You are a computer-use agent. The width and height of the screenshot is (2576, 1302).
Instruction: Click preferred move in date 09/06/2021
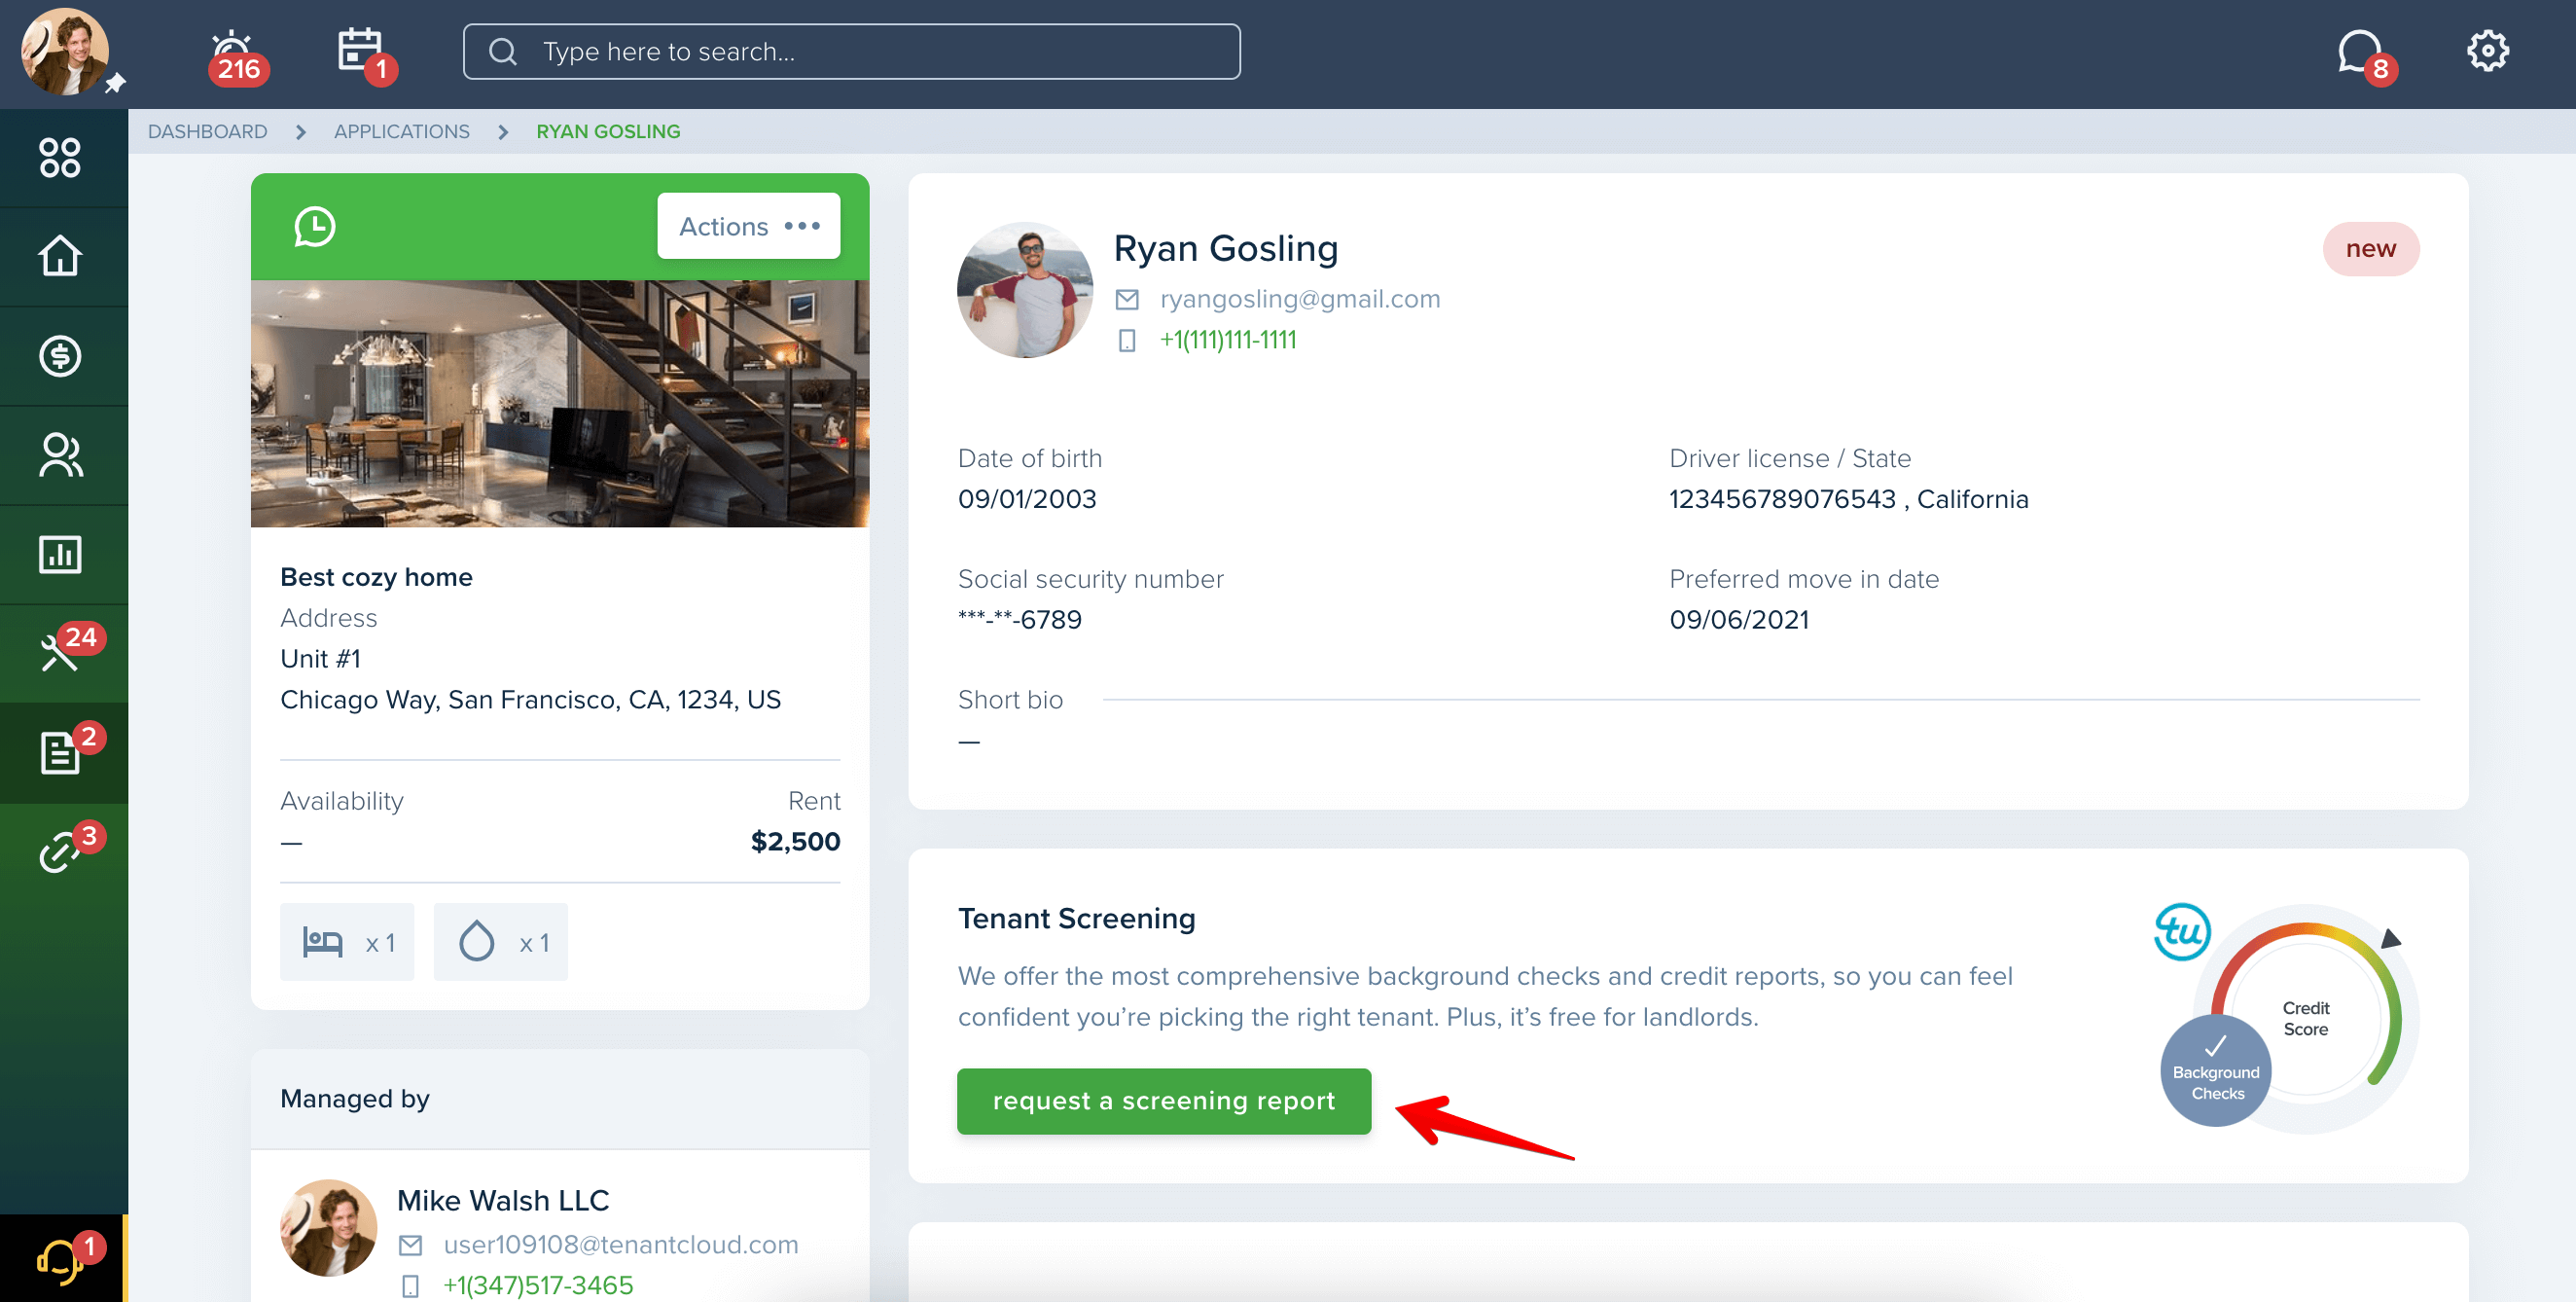(x=1739, y=620)
